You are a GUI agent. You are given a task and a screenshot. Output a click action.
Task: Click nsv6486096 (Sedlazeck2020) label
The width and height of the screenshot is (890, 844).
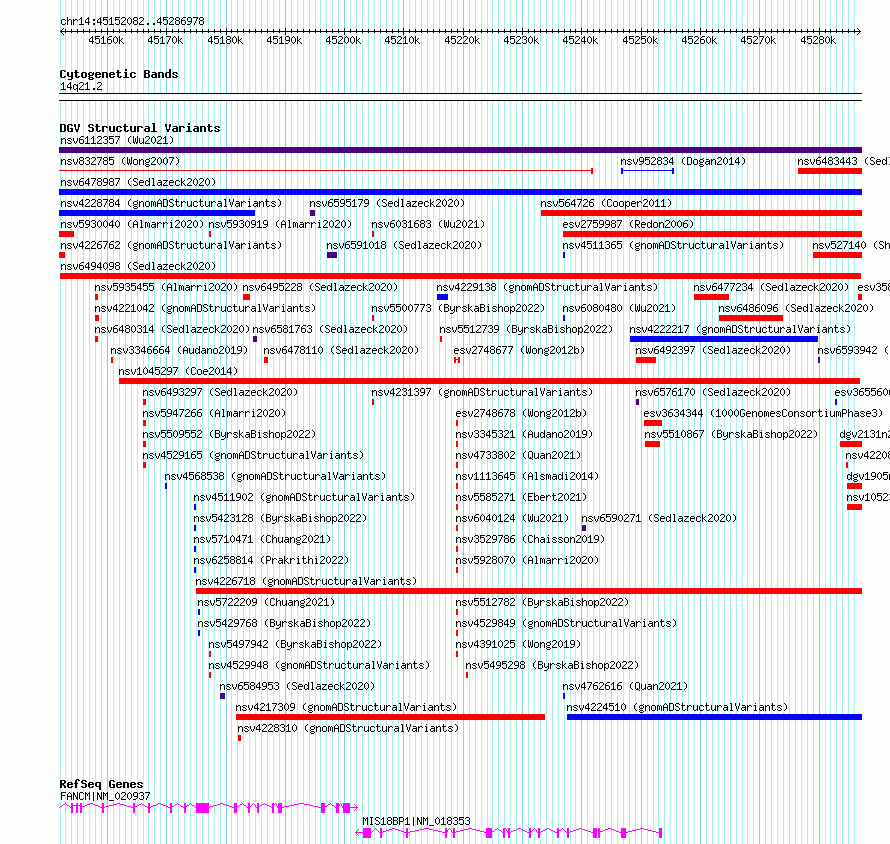click(796, 308)
